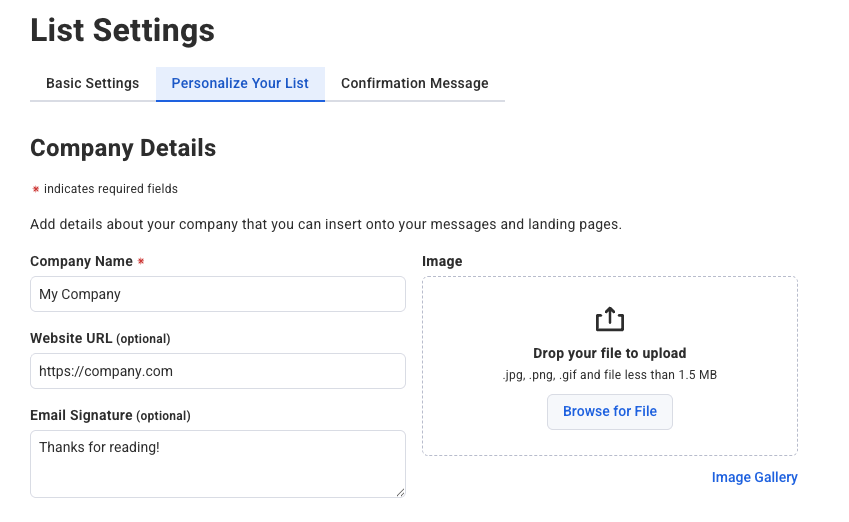Click the textarea resize handle in Email Signature
The image size is (849, 522).
[399, 491]
